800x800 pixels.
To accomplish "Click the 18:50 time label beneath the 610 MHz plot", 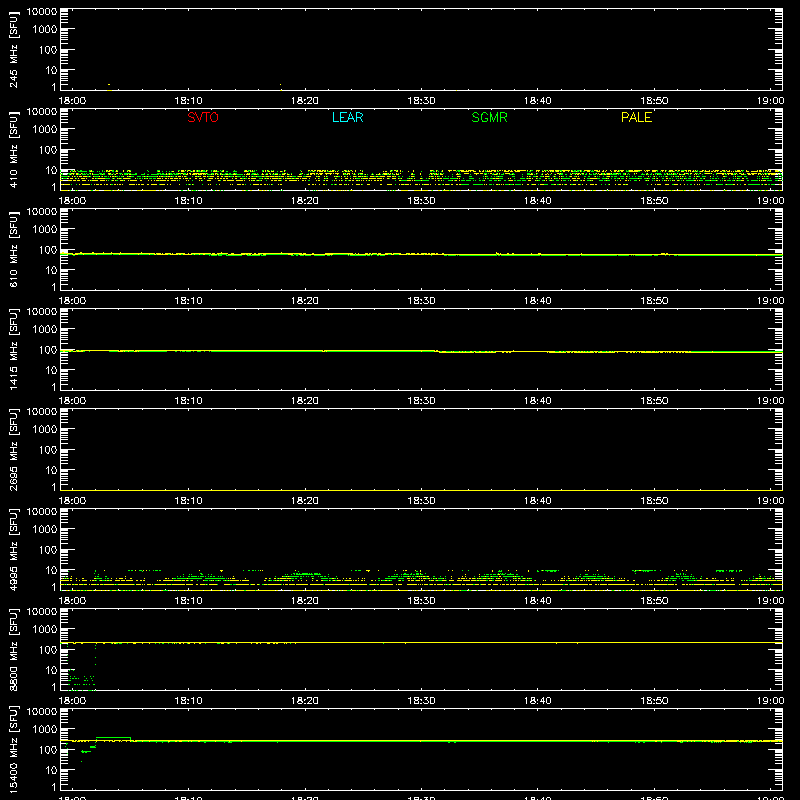I will pyautogui.click(x=654, y=301).
